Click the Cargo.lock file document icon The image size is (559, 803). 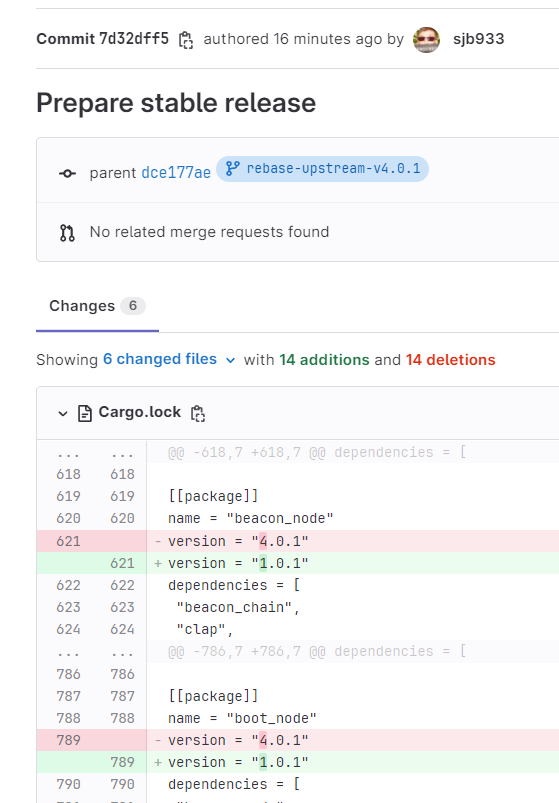click(84, 413)
